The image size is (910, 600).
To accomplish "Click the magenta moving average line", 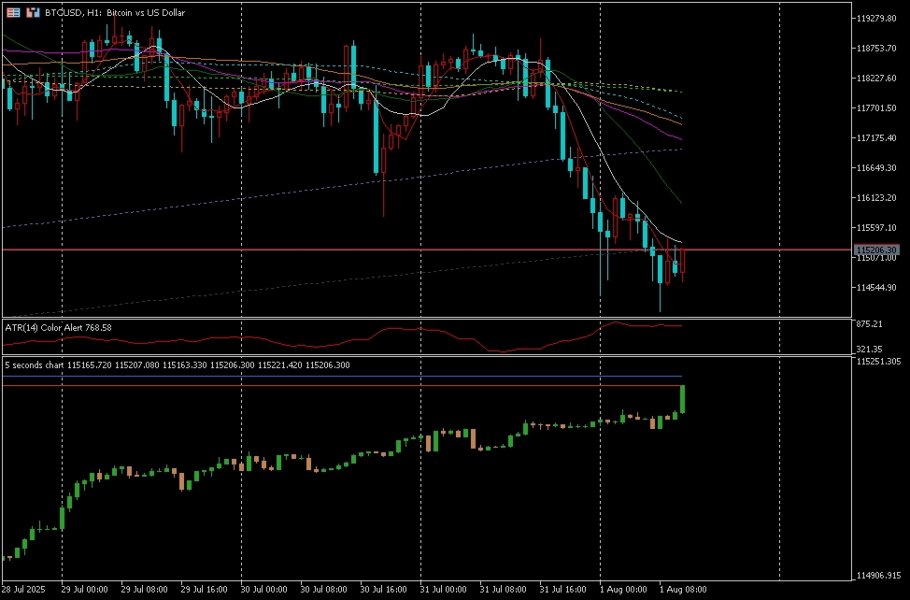I will click(x=660, y=127).
